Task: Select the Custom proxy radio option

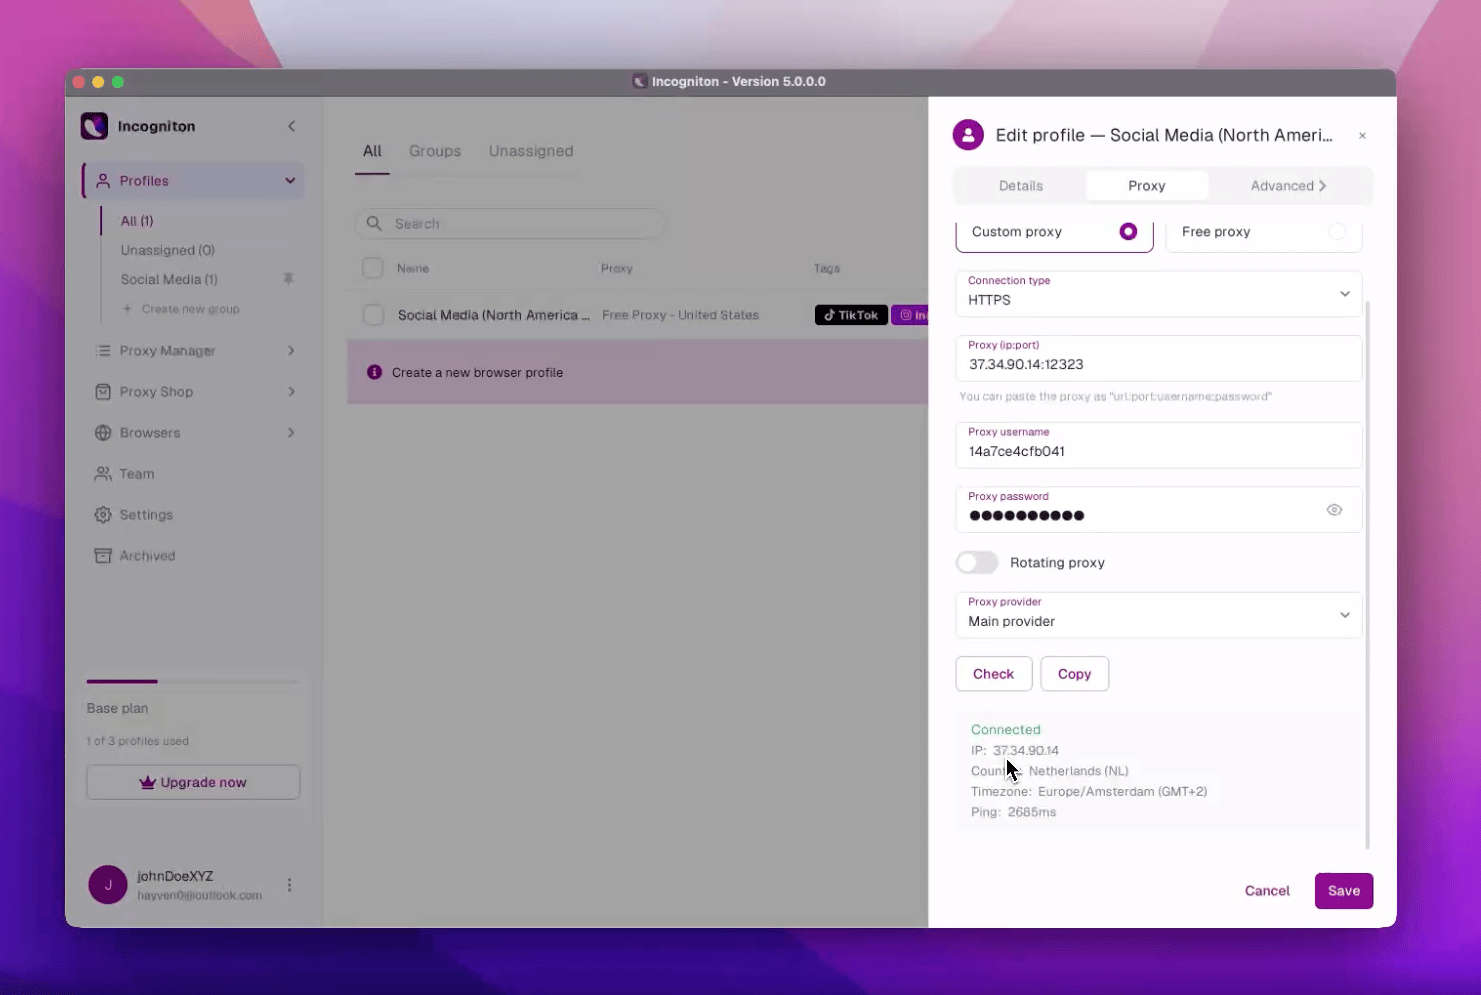Action: [1128, 232]
